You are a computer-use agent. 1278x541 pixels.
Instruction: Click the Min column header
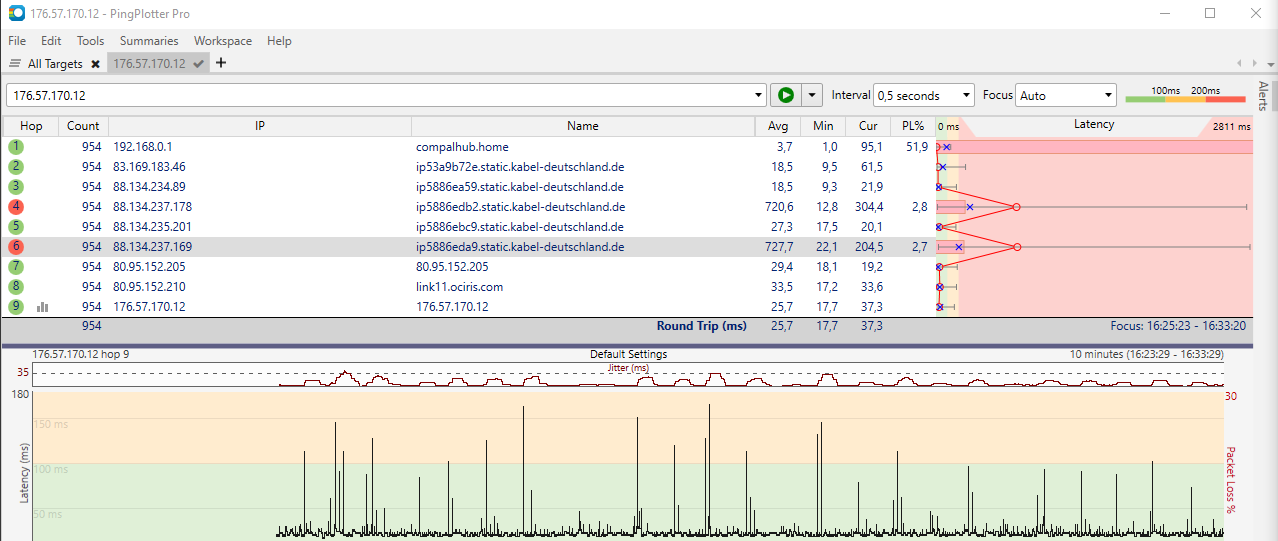click(823, 126)
